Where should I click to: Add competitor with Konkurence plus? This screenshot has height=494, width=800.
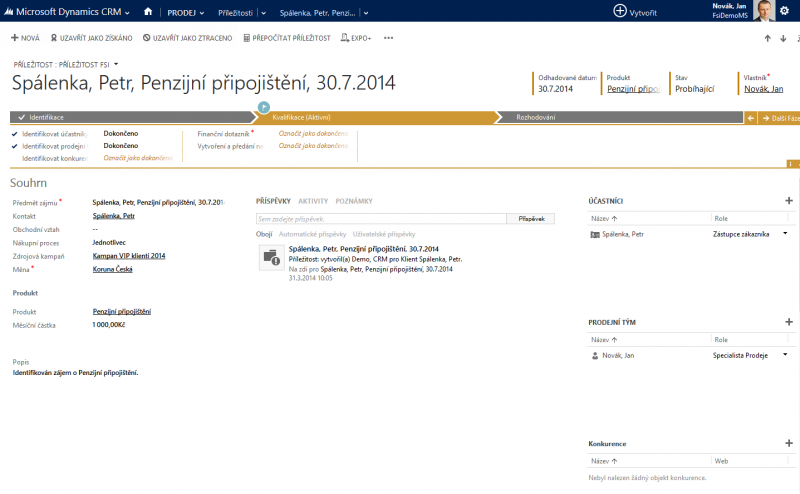coord(789,443)
